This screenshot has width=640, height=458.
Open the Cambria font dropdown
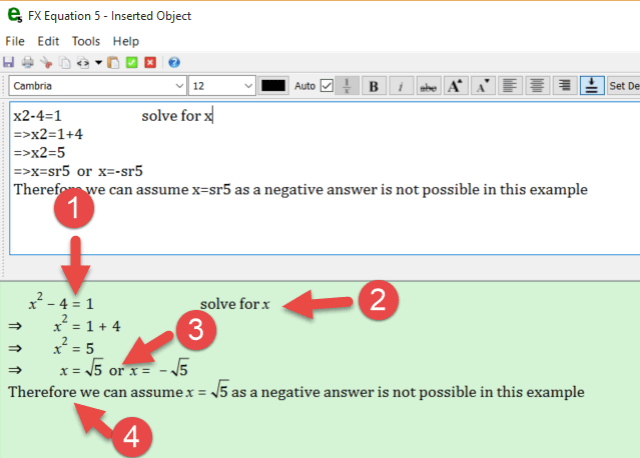[x=179, y=86]
